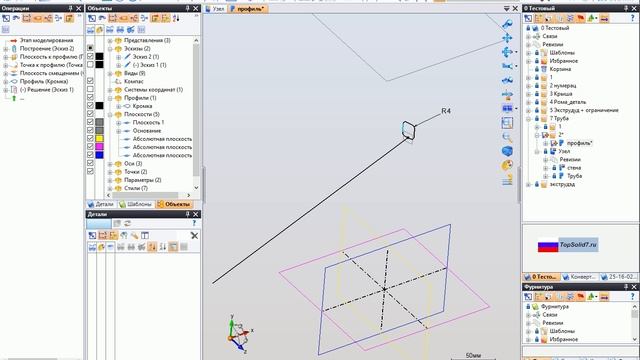Switch to the Шаблоны bottom tab
The image size is (640, 360).
pos(136,204)
